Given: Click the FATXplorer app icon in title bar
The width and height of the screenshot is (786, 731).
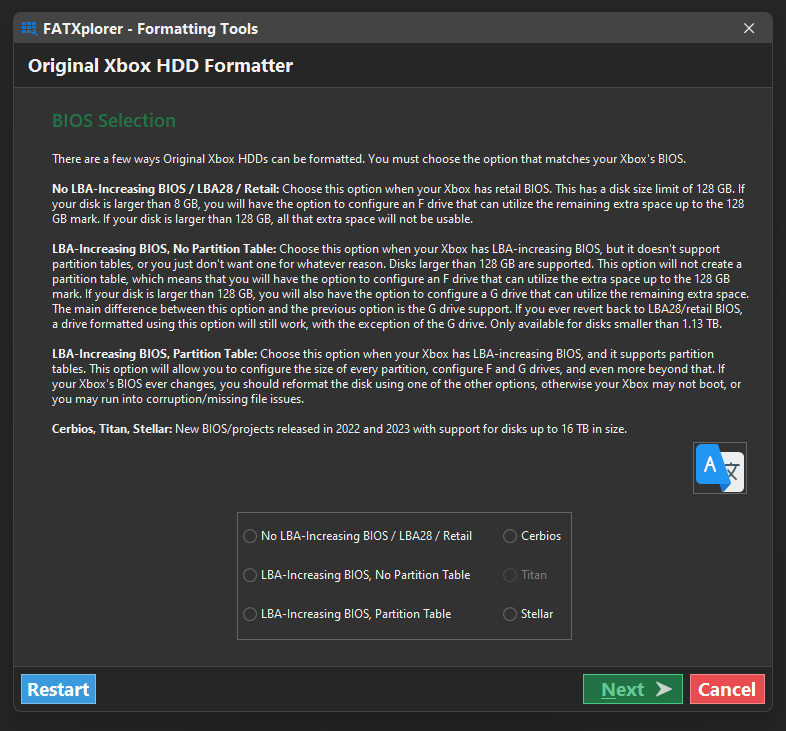Looking at the screenshot, I should pos(30,29).
